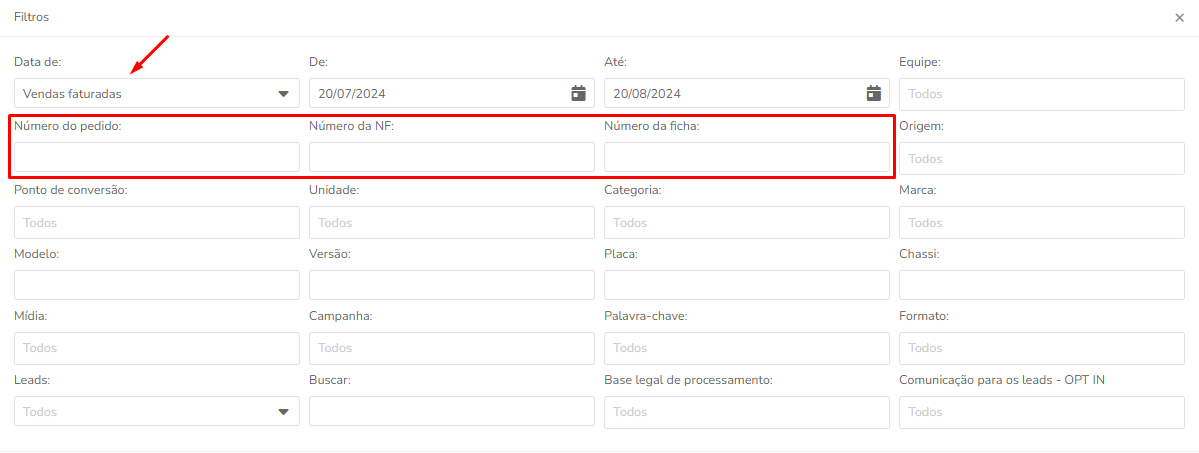This screenshot has height=453, width=1199.
Task: Click the Número da ficha input
Action: click(x=747, y=157)
